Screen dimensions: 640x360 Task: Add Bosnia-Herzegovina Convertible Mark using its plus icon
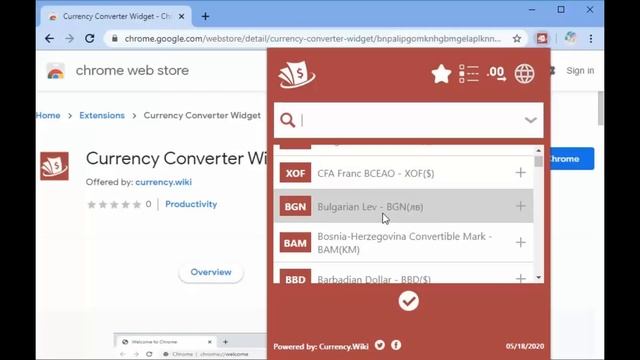click(520, 242)
